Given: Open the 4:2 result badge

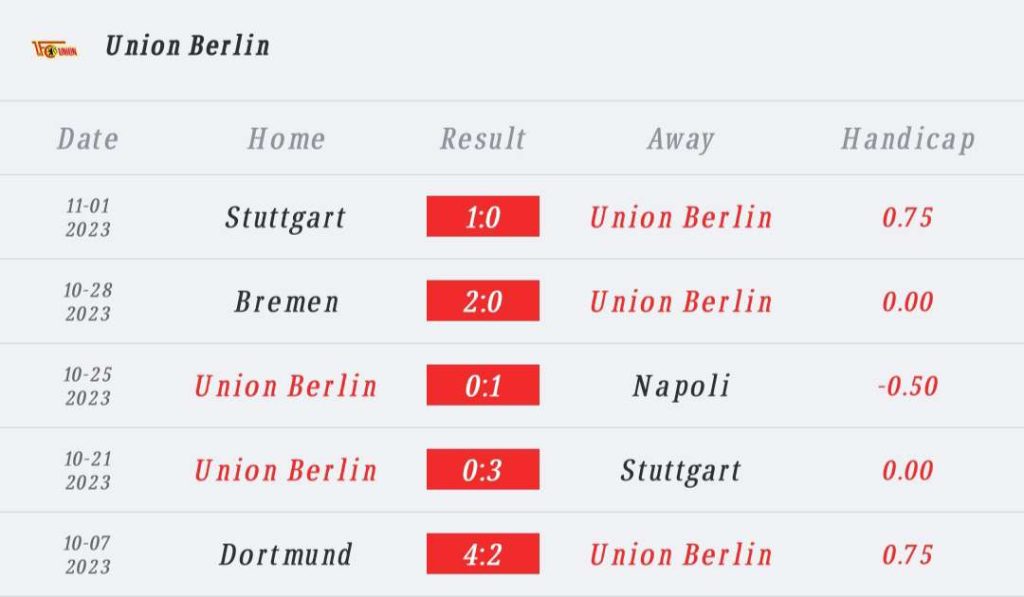Looking at the screenshot, I should (x=483, y=554).
